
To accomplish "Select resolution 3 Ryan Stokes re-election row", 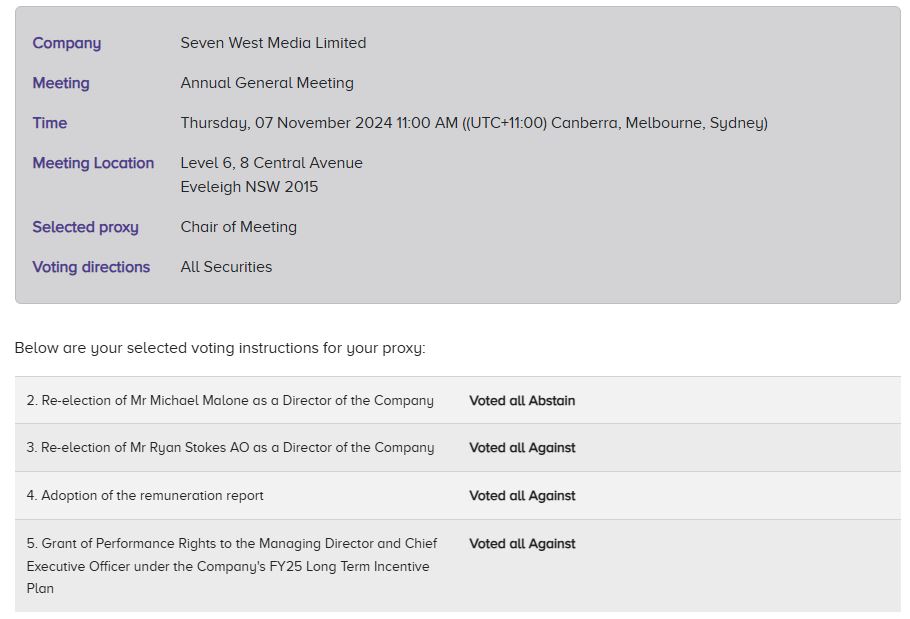I will pyautogui.click(x=457, y=448).
